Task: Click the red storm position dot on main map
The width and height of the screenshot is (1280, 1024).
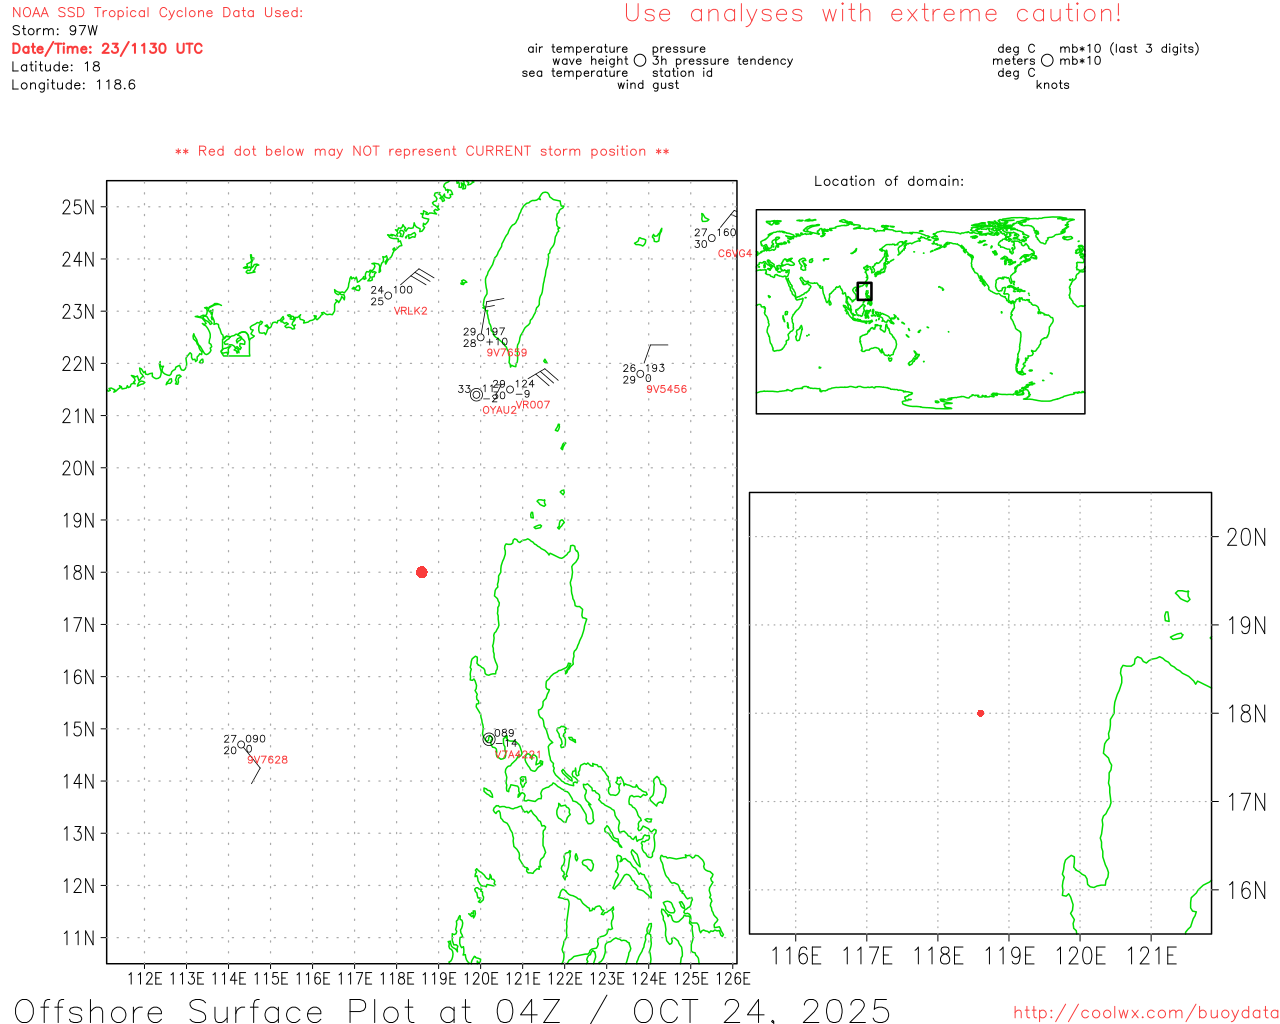Action: [421, 572]
